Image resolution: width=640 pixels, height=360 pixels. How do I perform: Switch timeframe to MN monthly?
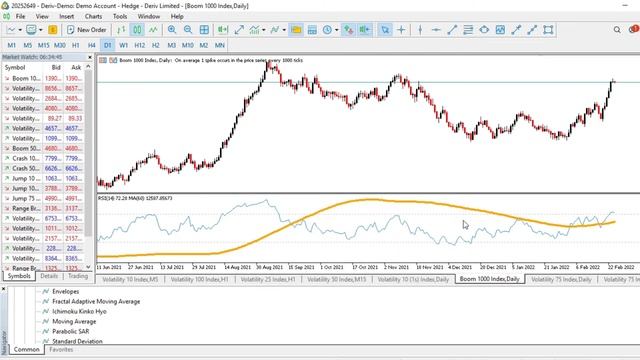(220, 45)
